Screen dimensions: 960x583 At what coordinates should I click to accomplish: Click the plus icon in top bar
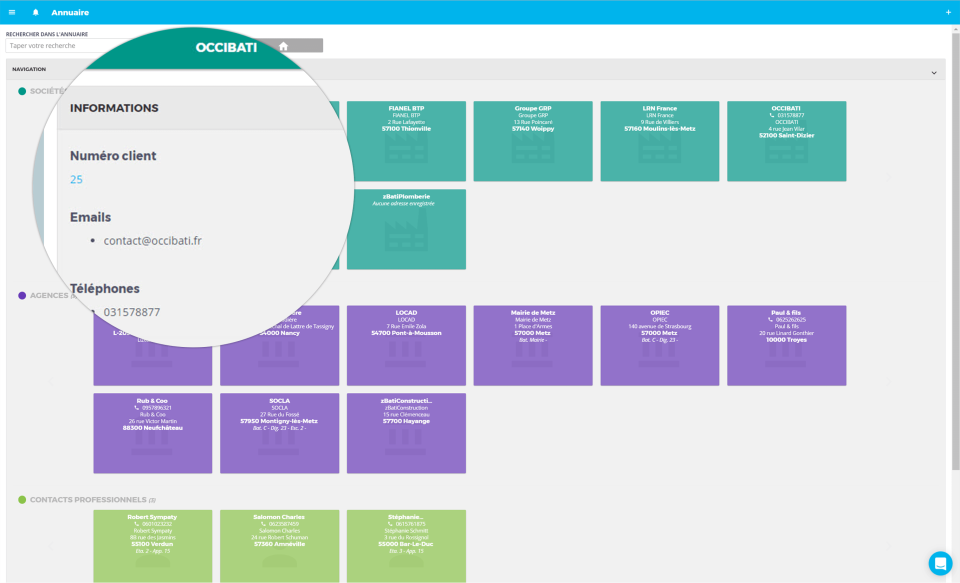[x=948, y=12]
